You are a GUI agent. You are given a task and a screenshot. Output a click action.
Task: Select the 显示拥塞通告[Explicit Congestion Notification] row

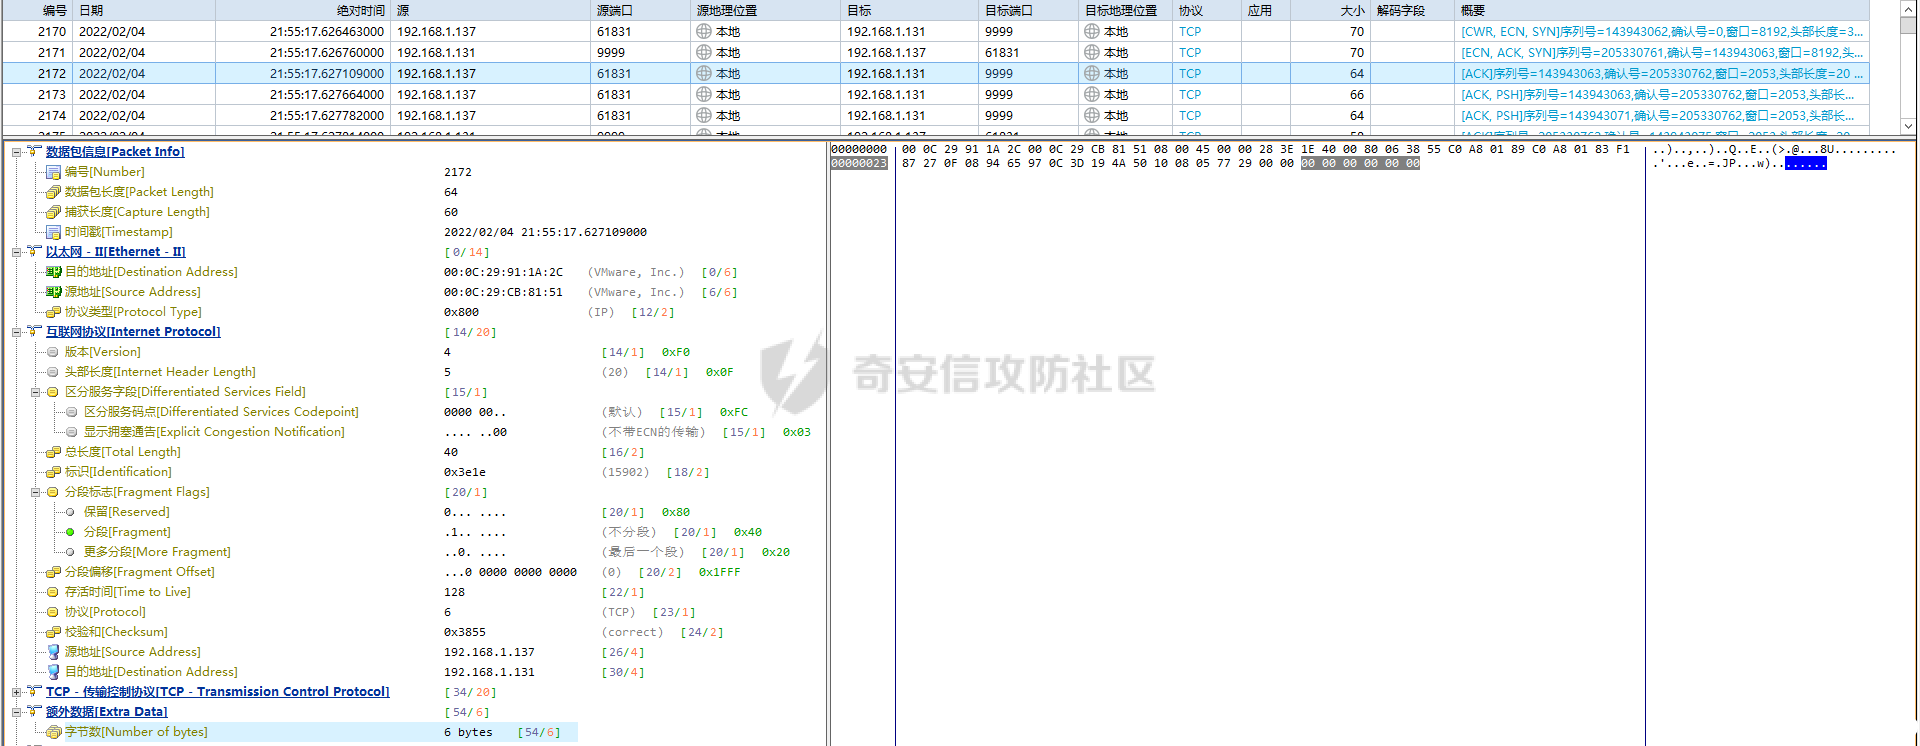[214, 432]
